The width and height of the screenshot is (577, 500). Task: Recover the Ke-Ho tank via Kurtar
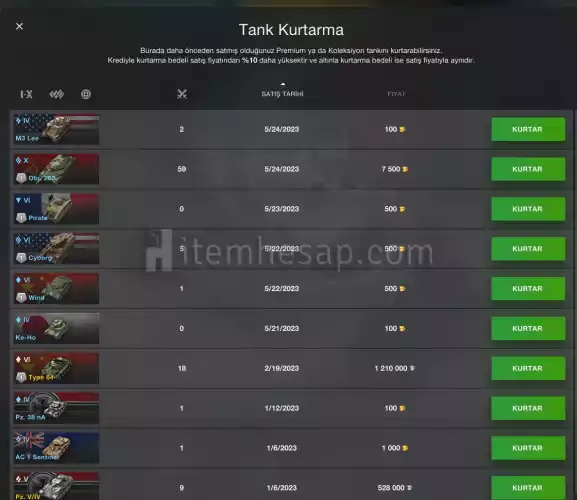528,329
